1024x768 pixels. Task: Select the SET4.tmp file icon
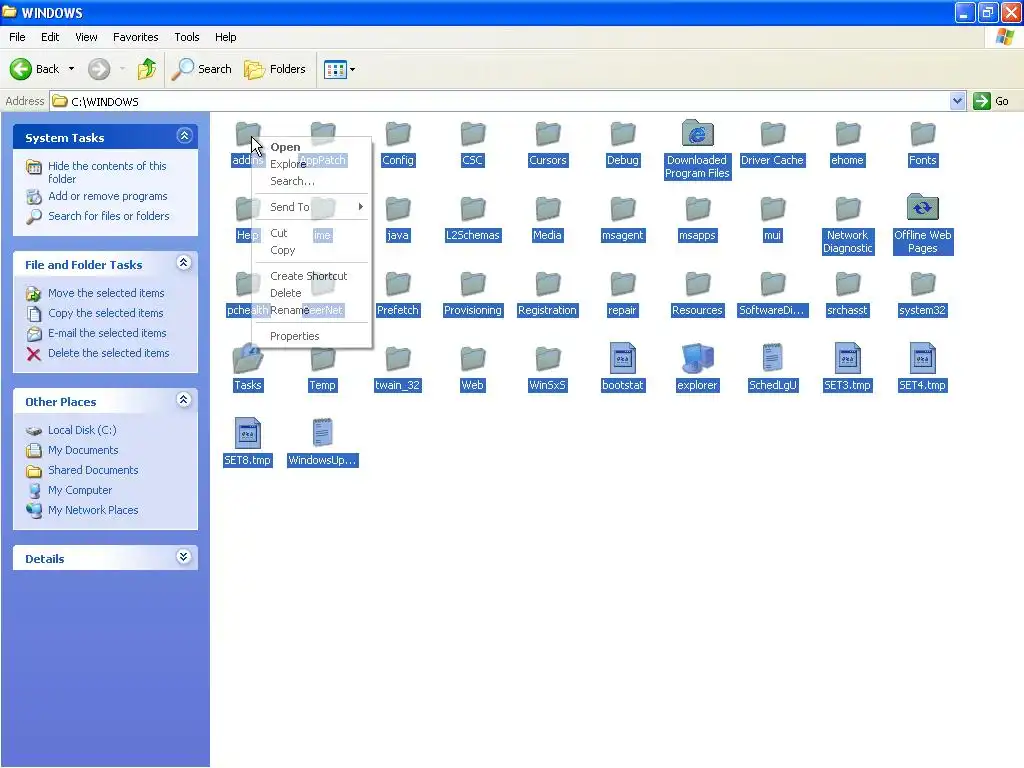click(922, 359)
